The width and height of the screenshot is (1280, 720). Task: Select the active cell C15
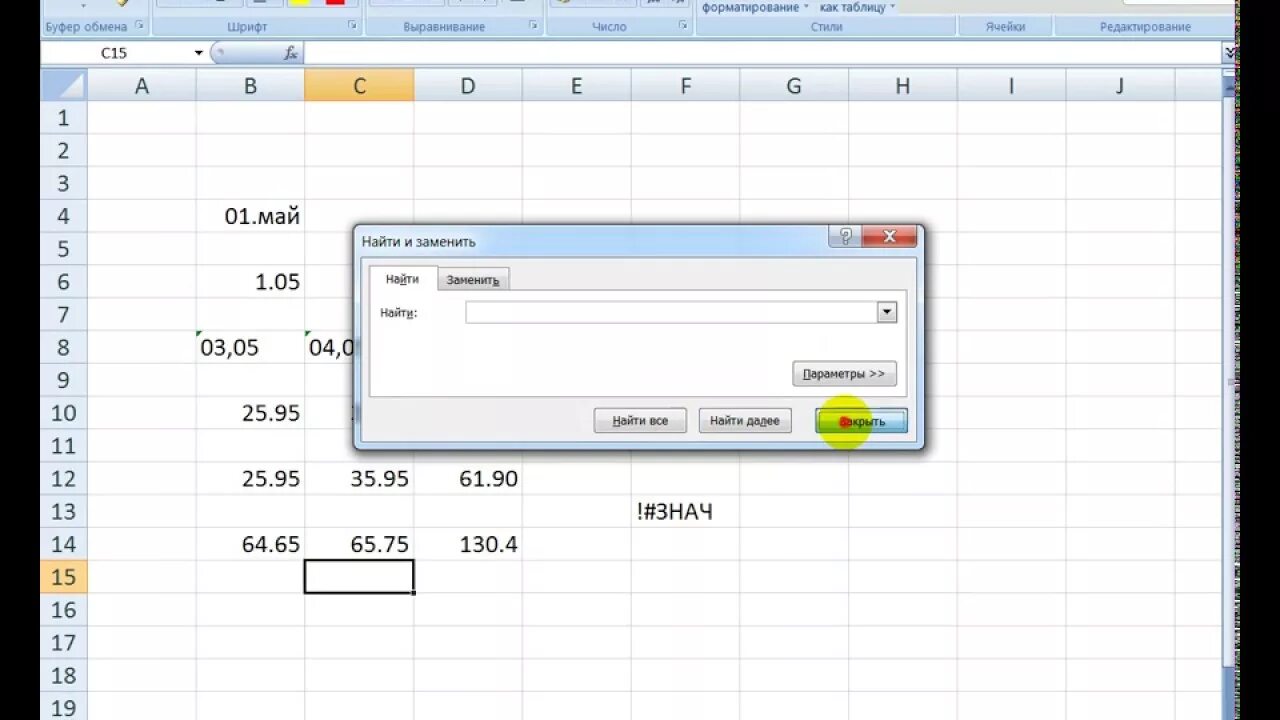click(x=359, y=577)
